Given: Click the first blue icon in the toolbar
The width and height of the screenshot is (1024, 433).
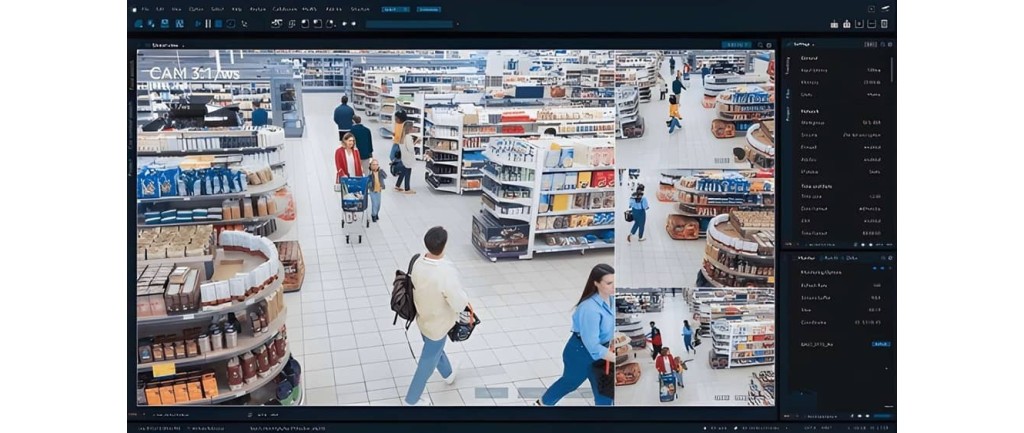Looking at the screenshot, I should tap(138, 24).
